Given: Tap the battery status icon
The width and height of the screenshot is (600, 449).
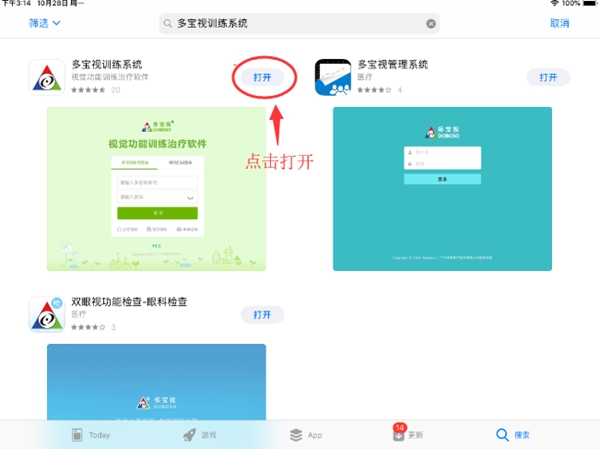Looking at the screenshot, I should pos(590,3).
